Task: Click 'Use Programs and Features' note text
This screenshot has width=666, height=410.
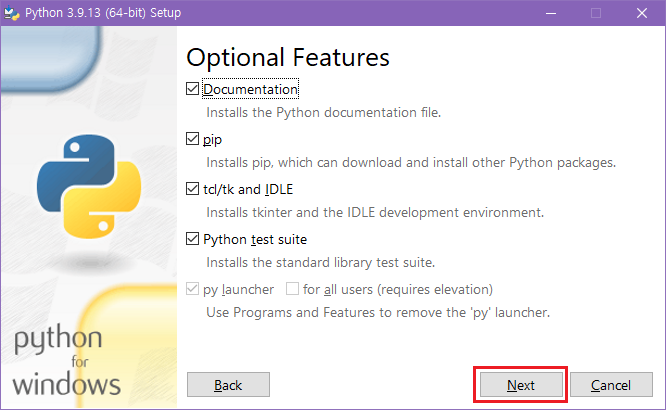Action: (x=378, y=313)
